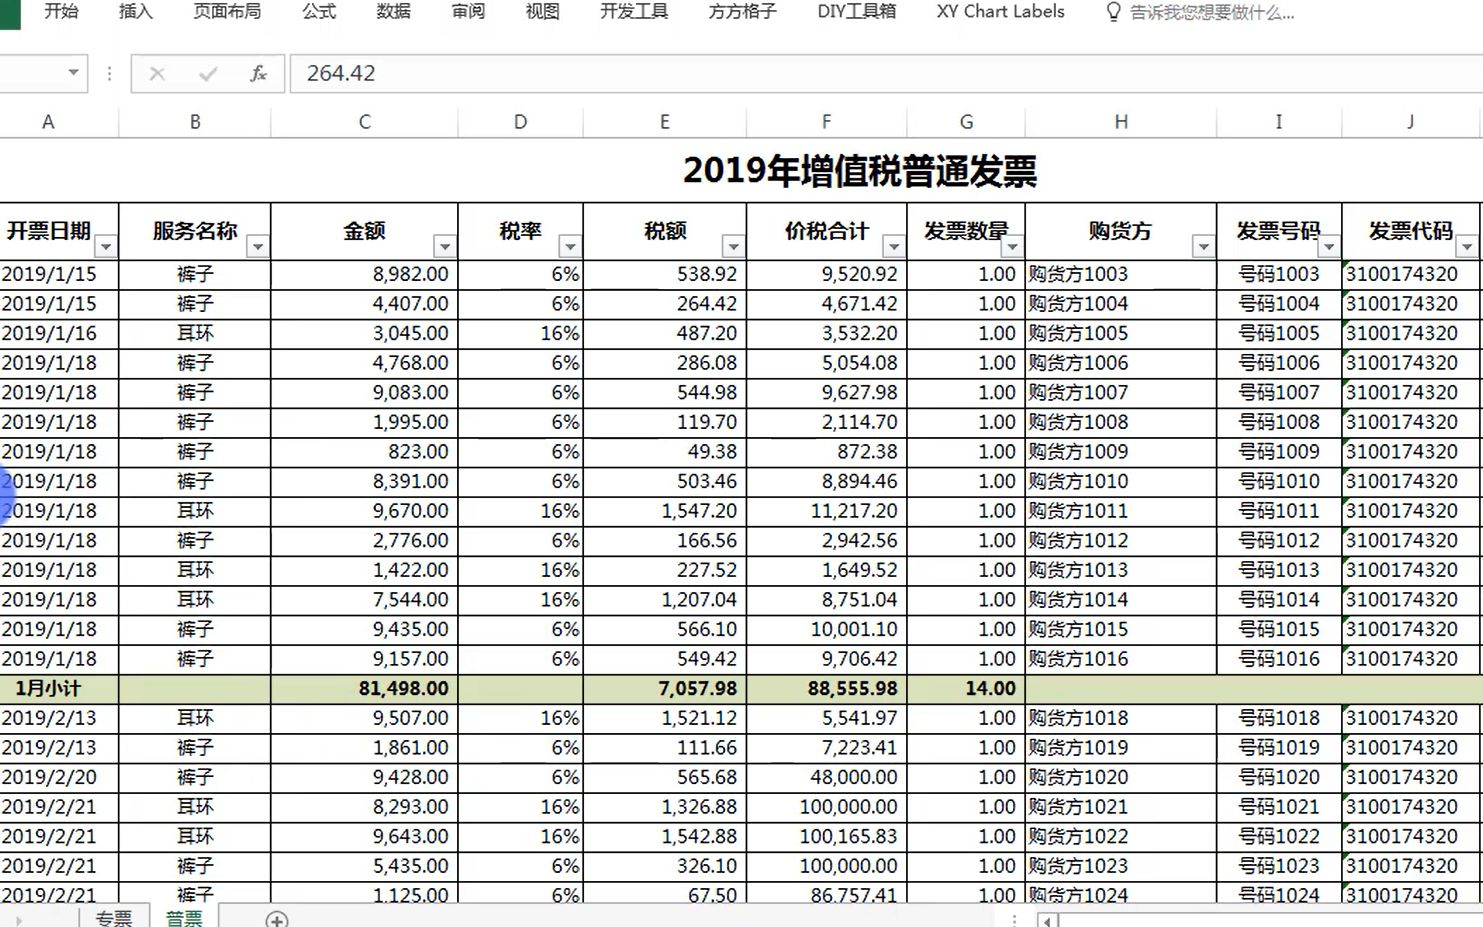1483x927 pixels.
Task: Select tax cell 264.42
Action: (664, 304)
